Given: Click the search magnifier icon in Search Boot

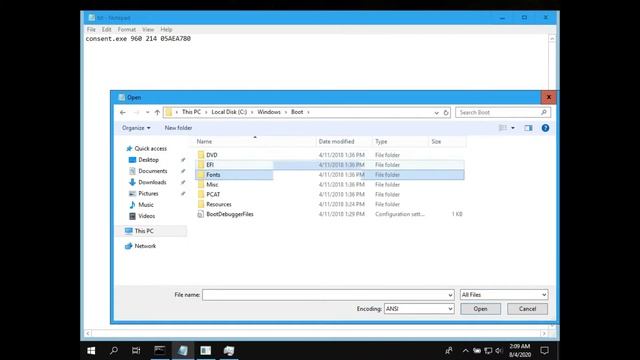Looking at the screenshot, I should [544, 112].
